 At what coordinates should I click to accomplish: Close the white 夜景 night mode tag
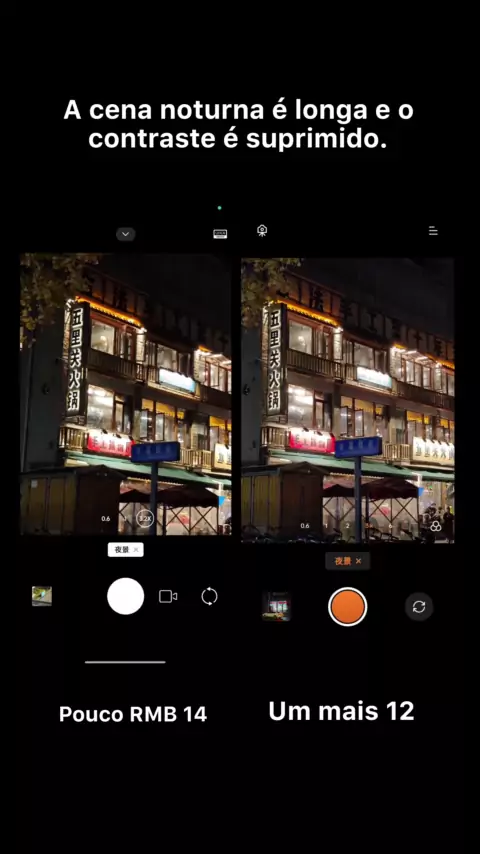pos(136,550)
